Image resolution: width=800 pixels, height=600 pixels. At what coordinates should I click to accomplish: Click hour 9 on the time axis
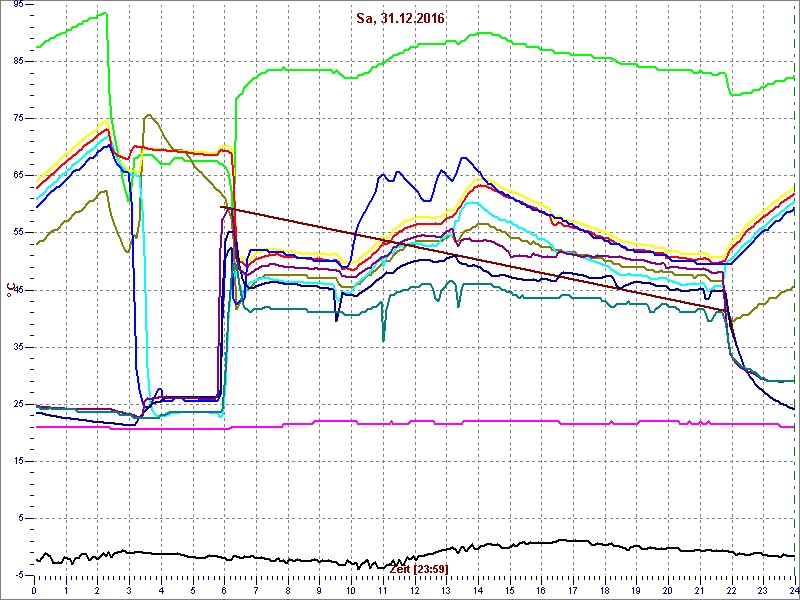319,590
